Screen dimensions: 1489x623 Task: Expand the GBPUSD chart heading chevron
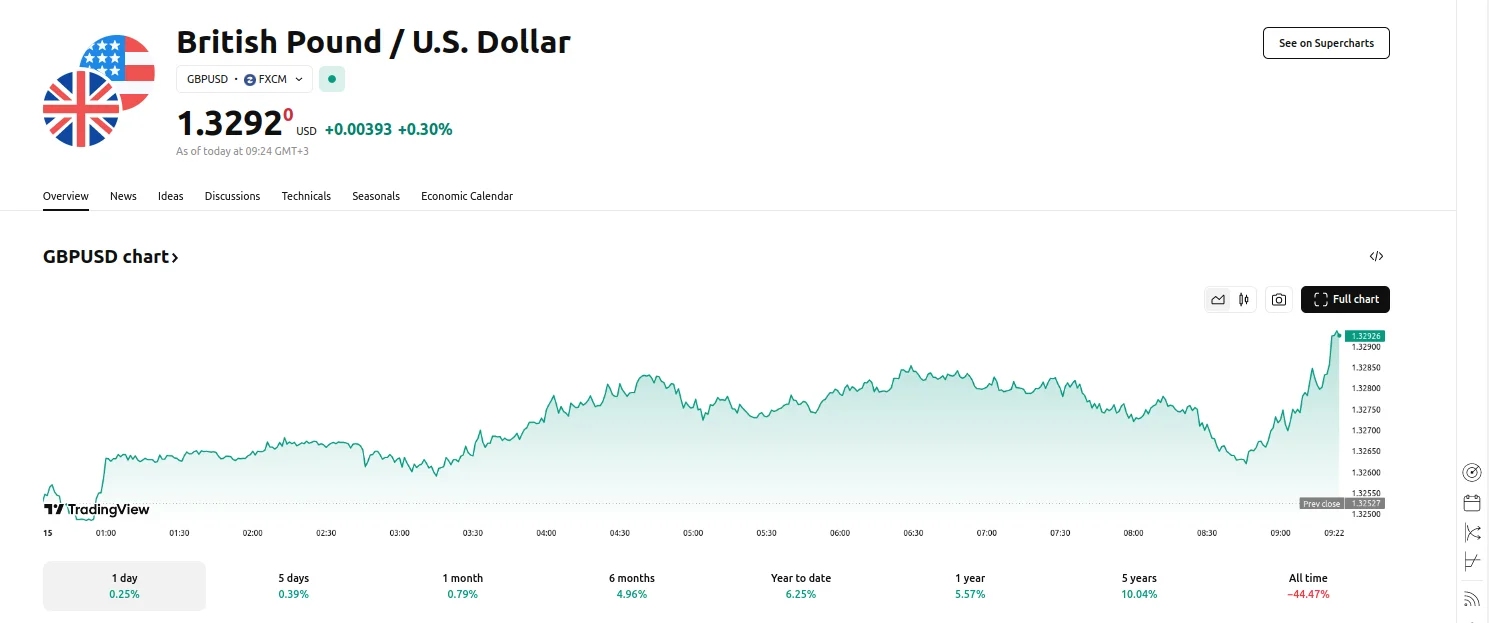(175, 258)
